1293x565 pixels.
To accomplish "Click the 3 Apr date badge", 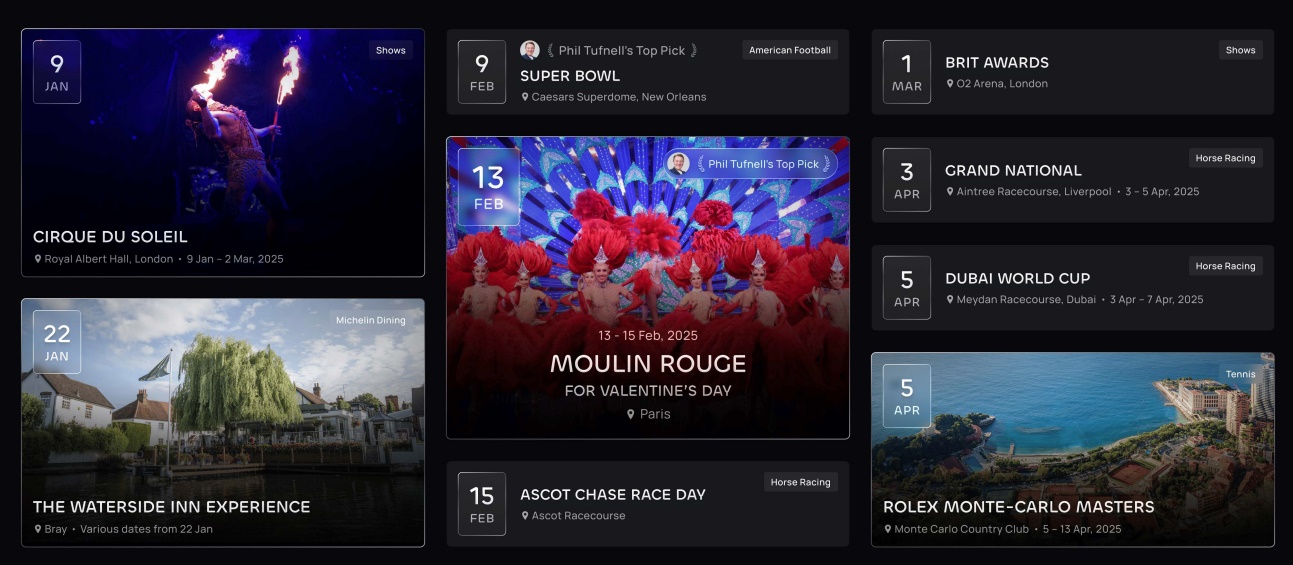I will pos(907,180).
